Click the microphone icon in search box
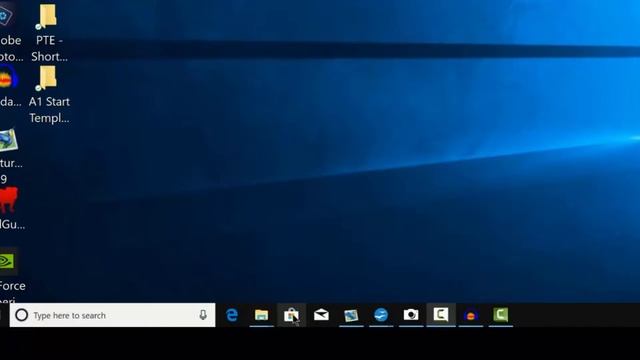Screen dimensions: 640x360 pyautogui.click(x=203, y=315)
